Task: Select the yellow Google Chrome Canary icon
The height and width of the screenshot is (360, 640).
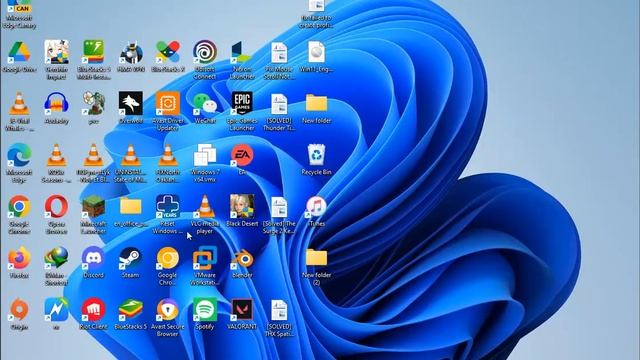Action: pos(168,258)
